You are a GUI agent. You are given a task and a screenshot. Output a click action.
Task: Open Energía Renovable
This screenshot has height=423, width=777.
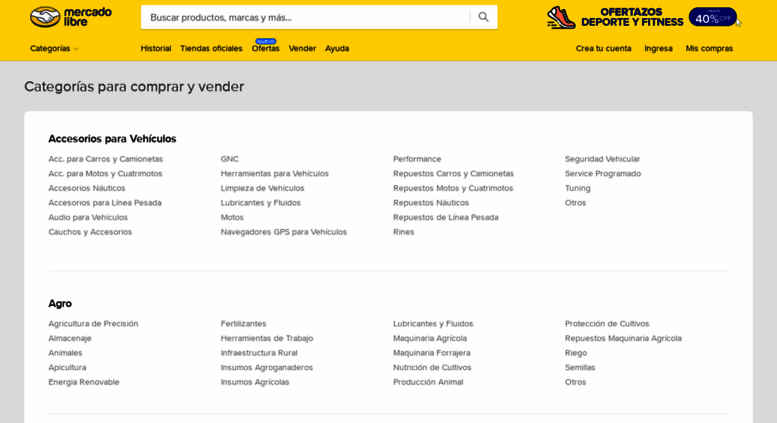(84, 382)
